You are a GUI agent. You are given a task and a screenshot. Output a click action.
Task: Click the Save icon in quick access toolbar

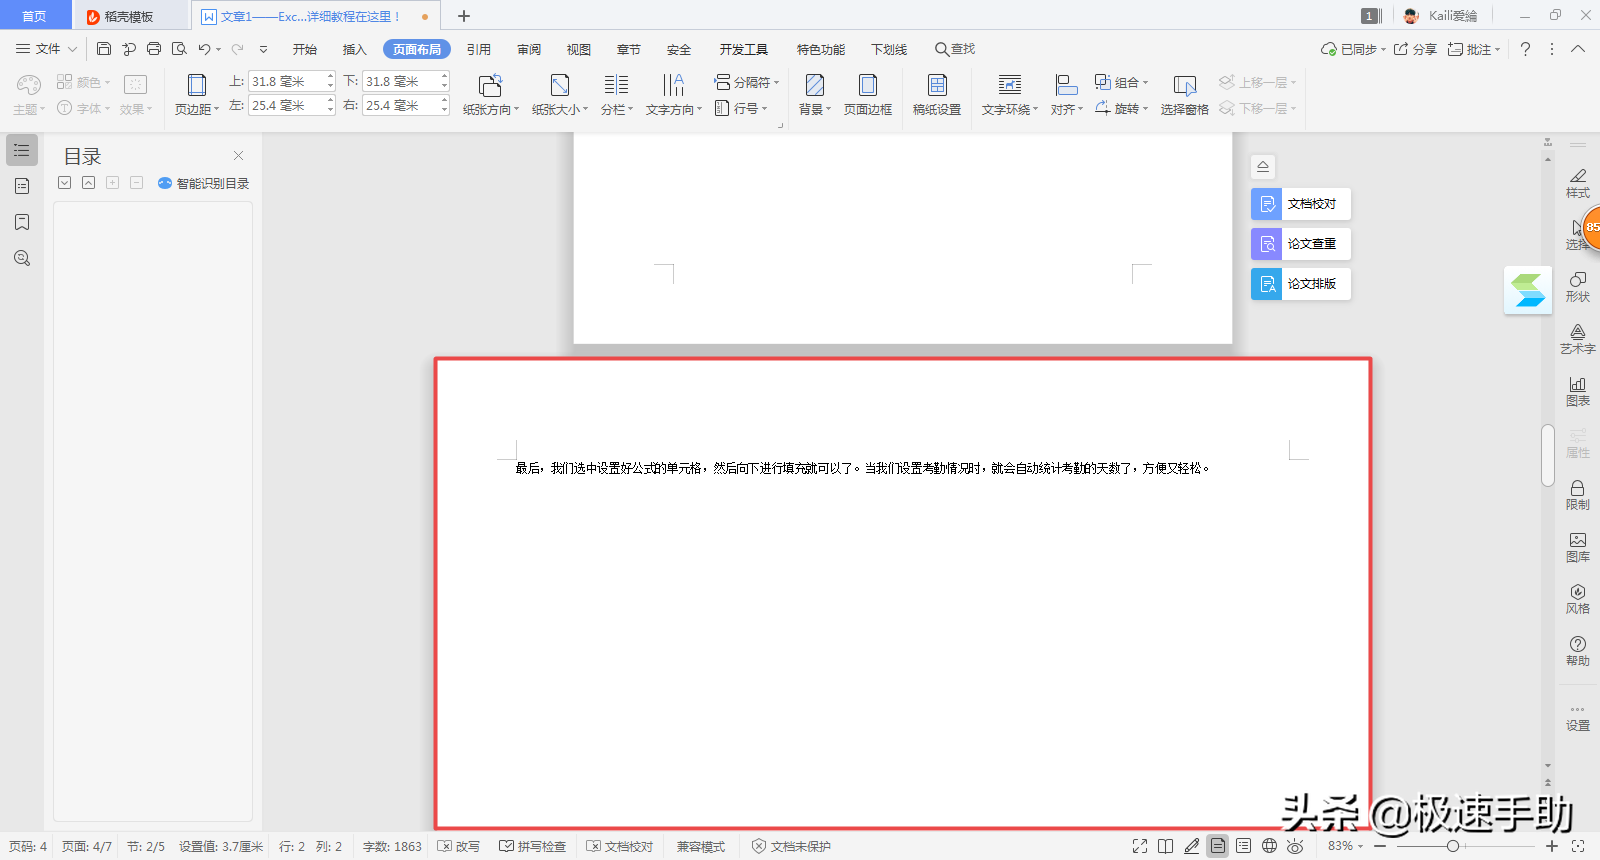(104, 49)
